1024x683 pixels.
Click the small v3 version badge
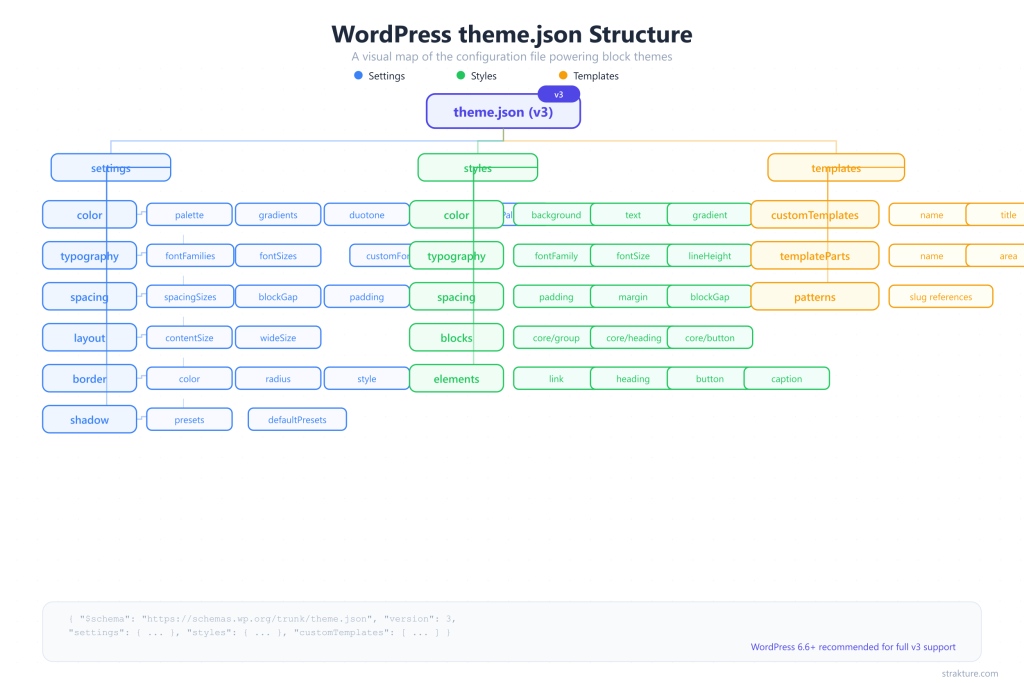pos(558,95)
